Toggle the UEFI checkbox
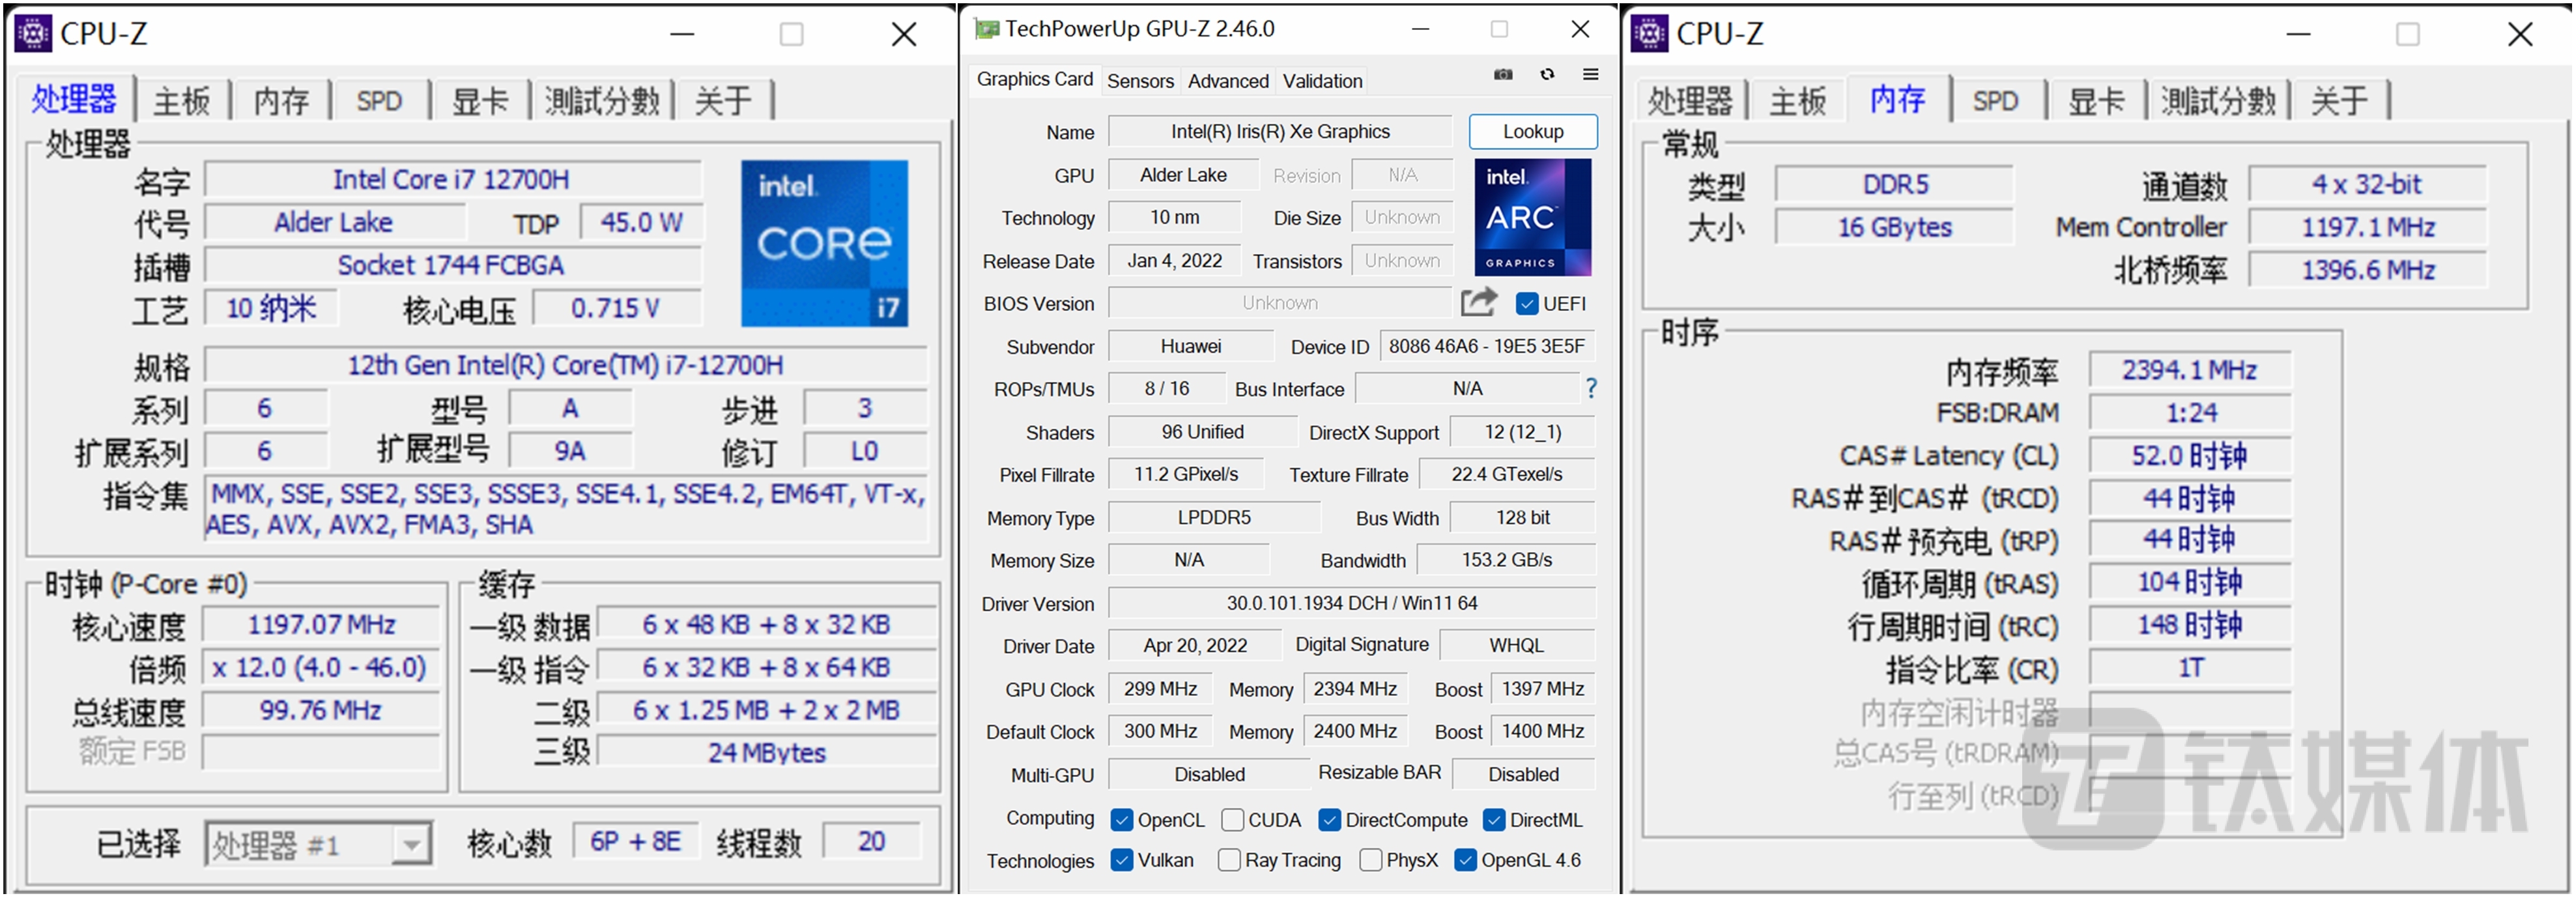 click(1526, 304)
